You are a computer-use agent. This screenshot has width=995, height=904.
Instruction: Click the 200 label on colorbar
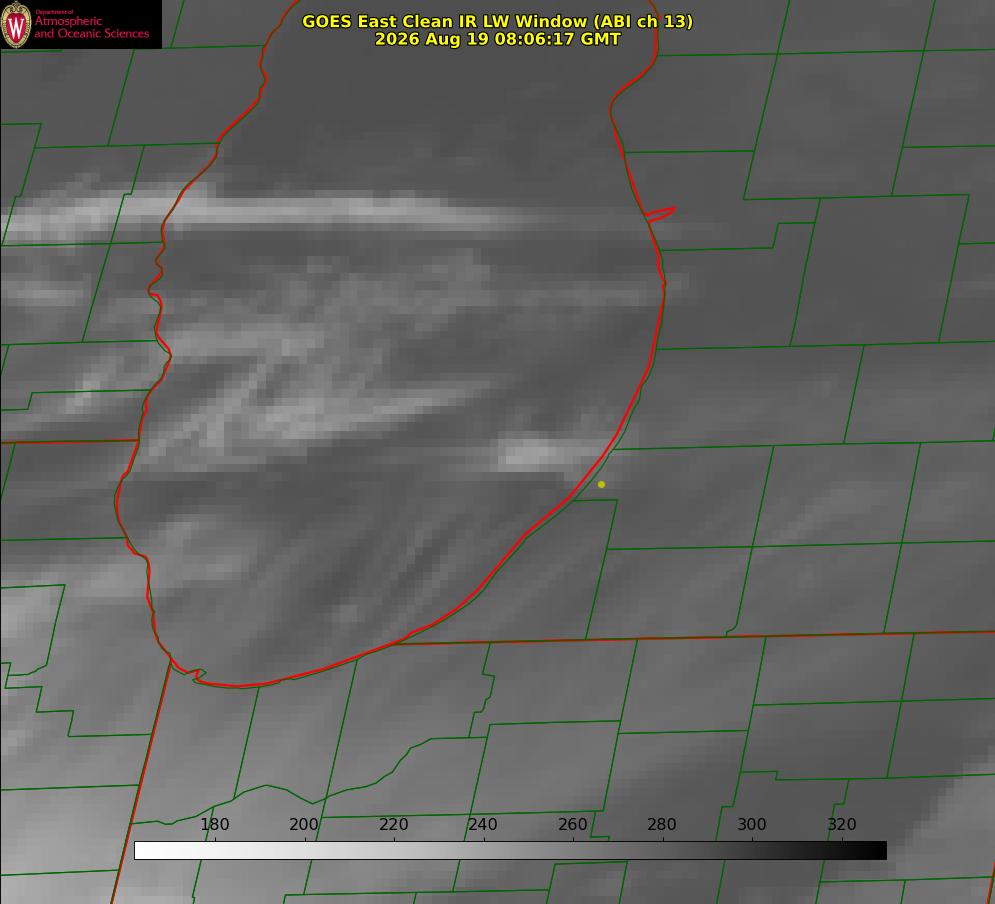tap(304, 824)
